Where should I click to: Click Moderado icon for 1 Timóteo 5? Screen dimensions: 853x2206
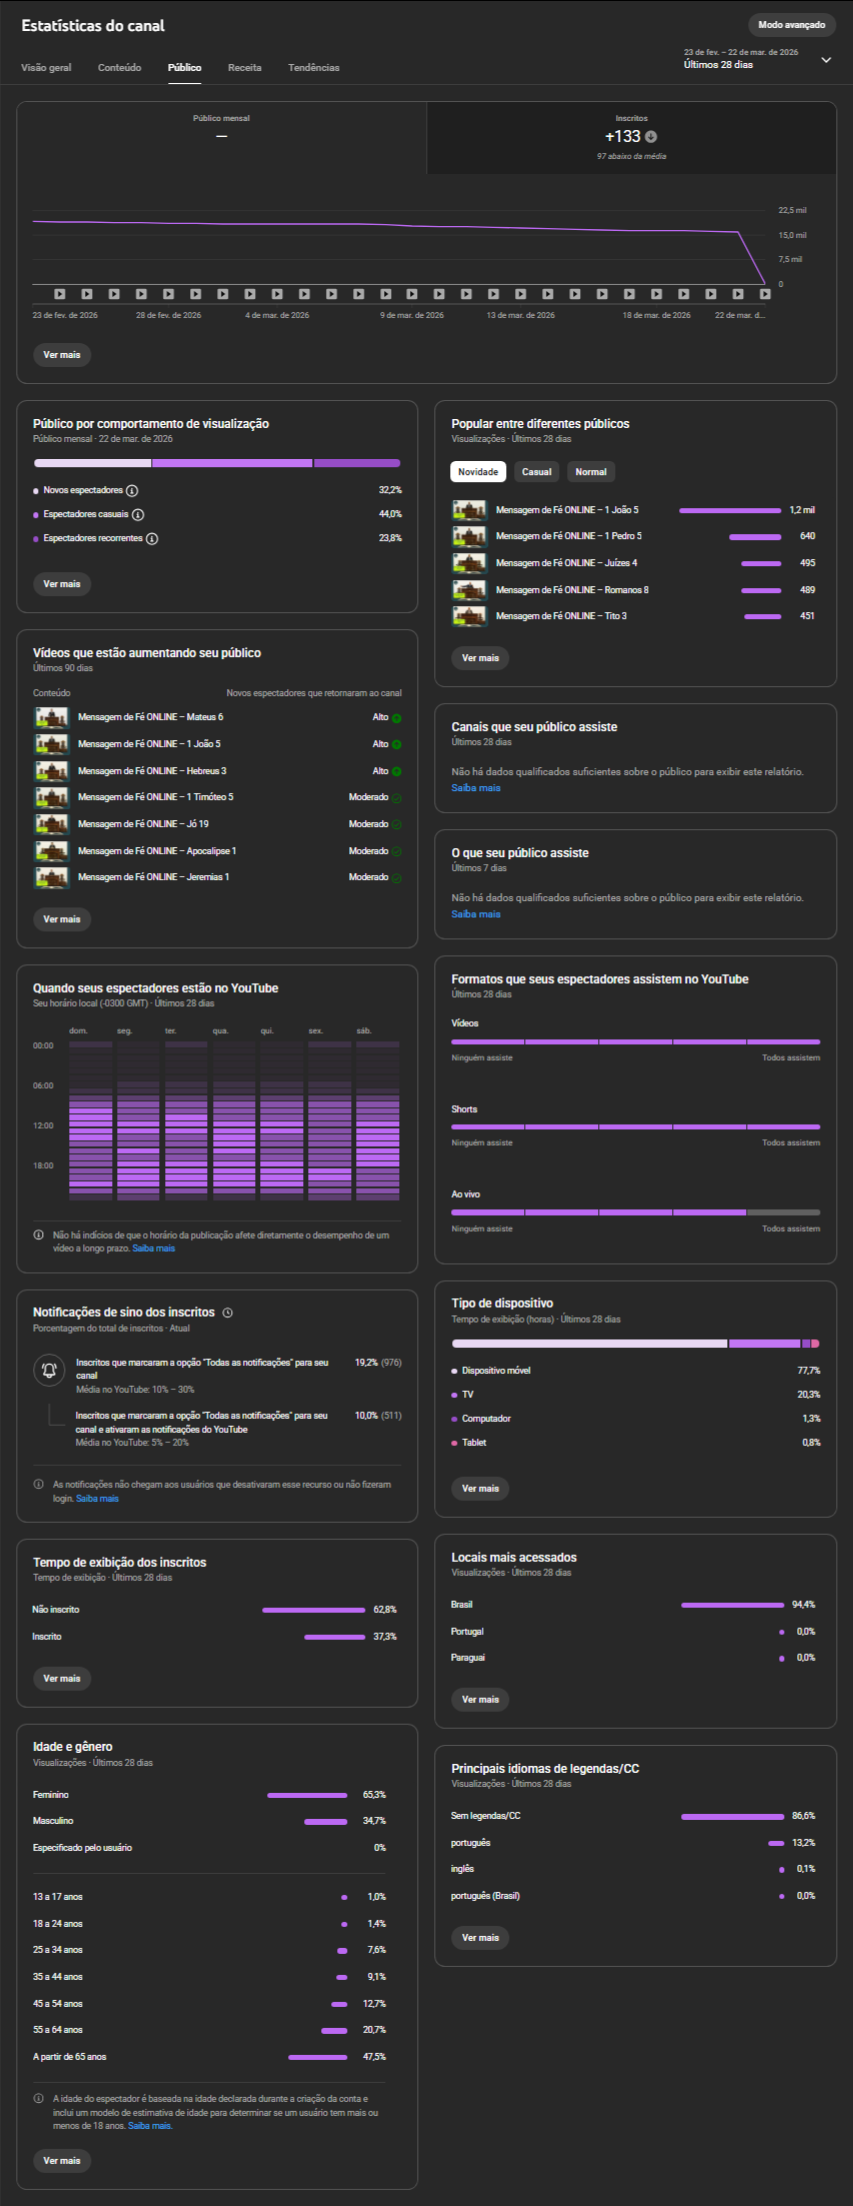[397, 798]
